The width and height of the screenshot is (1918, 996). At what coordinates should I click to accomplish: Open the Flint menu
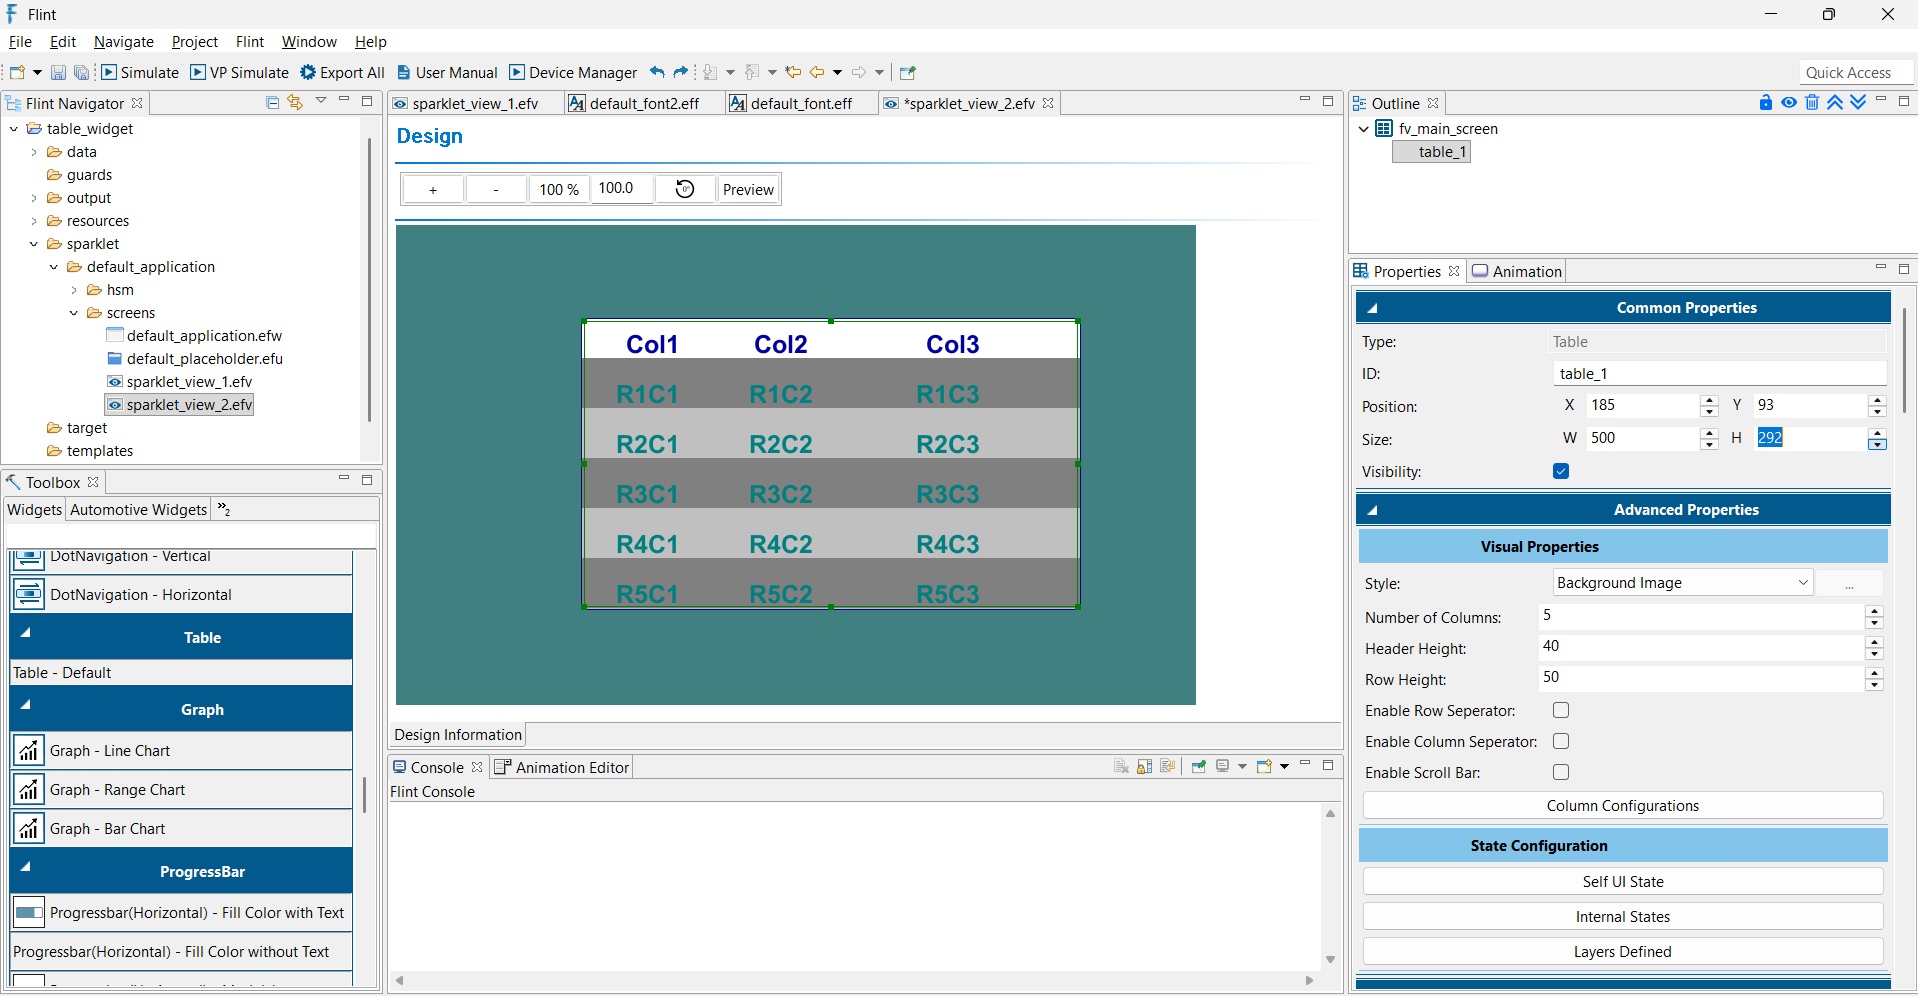click(x=250, y=42)
